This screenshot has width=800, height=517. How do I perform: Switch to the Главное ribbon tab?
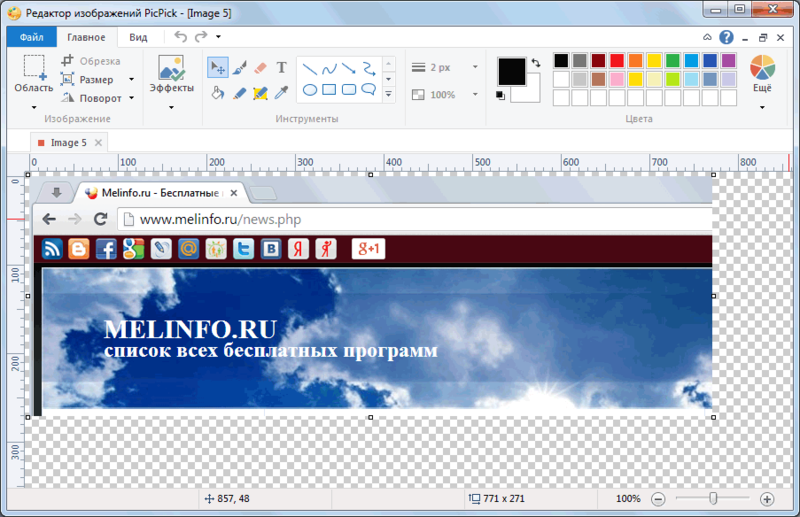point(86,37)
